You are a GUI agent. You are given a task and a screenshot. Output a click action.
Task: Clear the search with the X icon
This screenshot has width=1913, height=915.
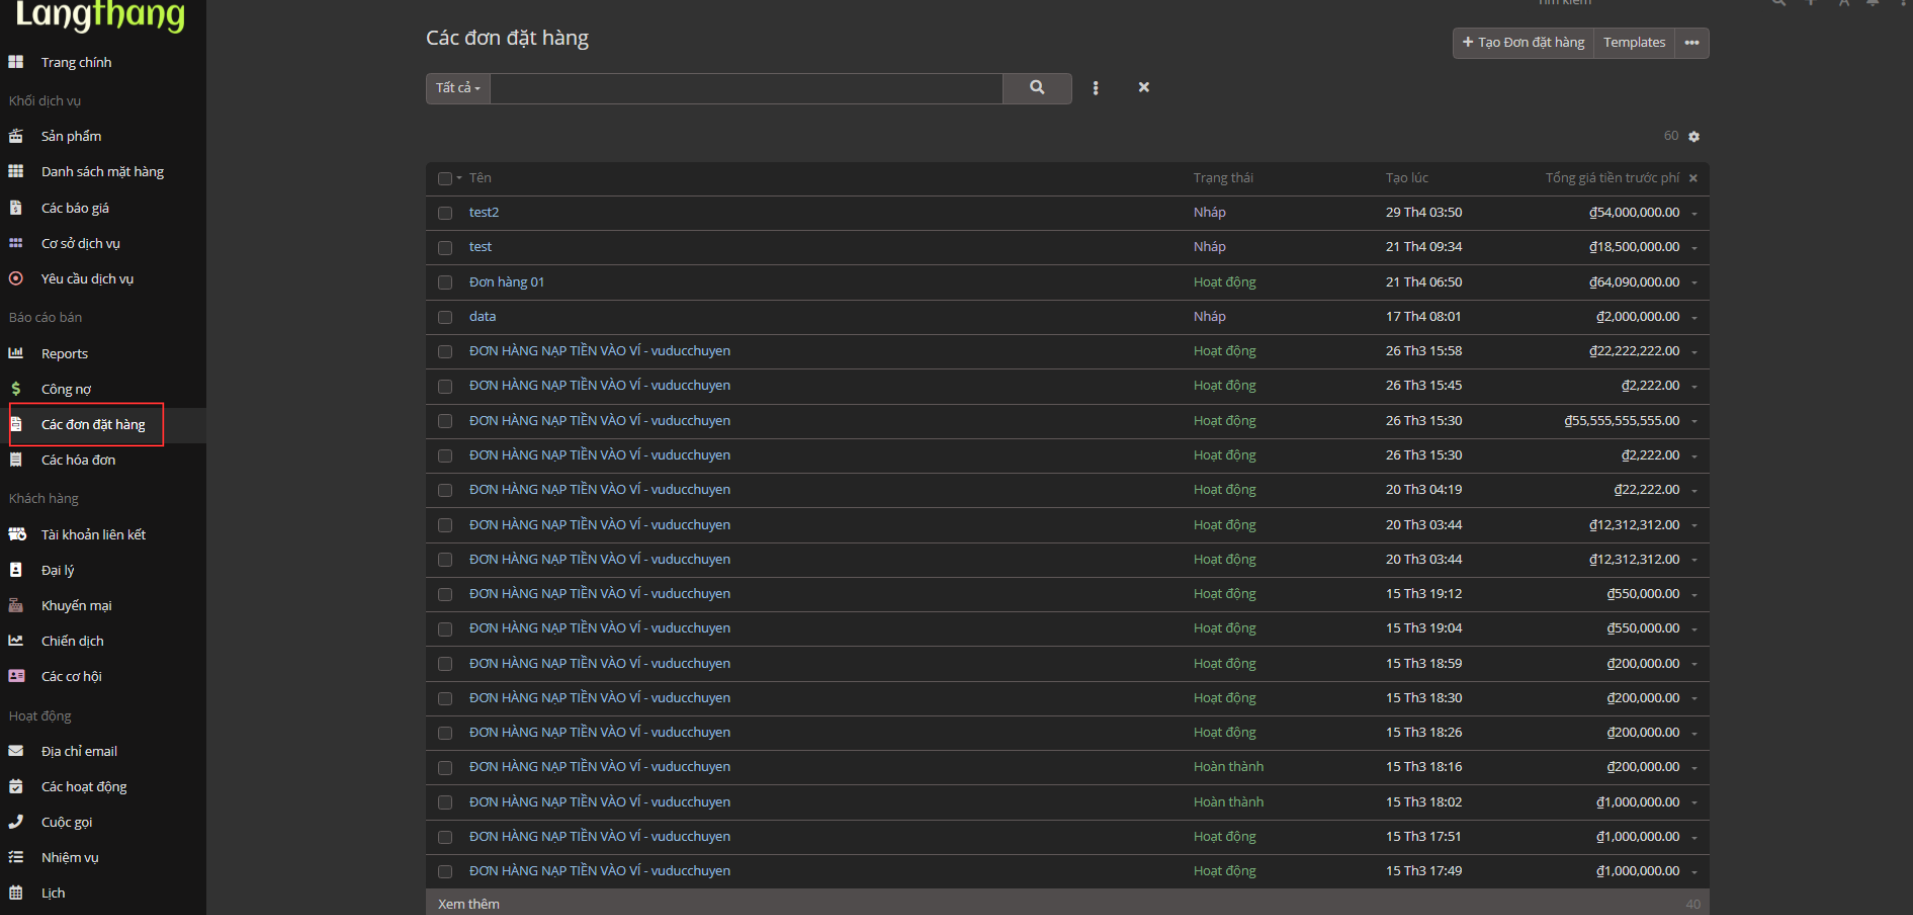1143,88
